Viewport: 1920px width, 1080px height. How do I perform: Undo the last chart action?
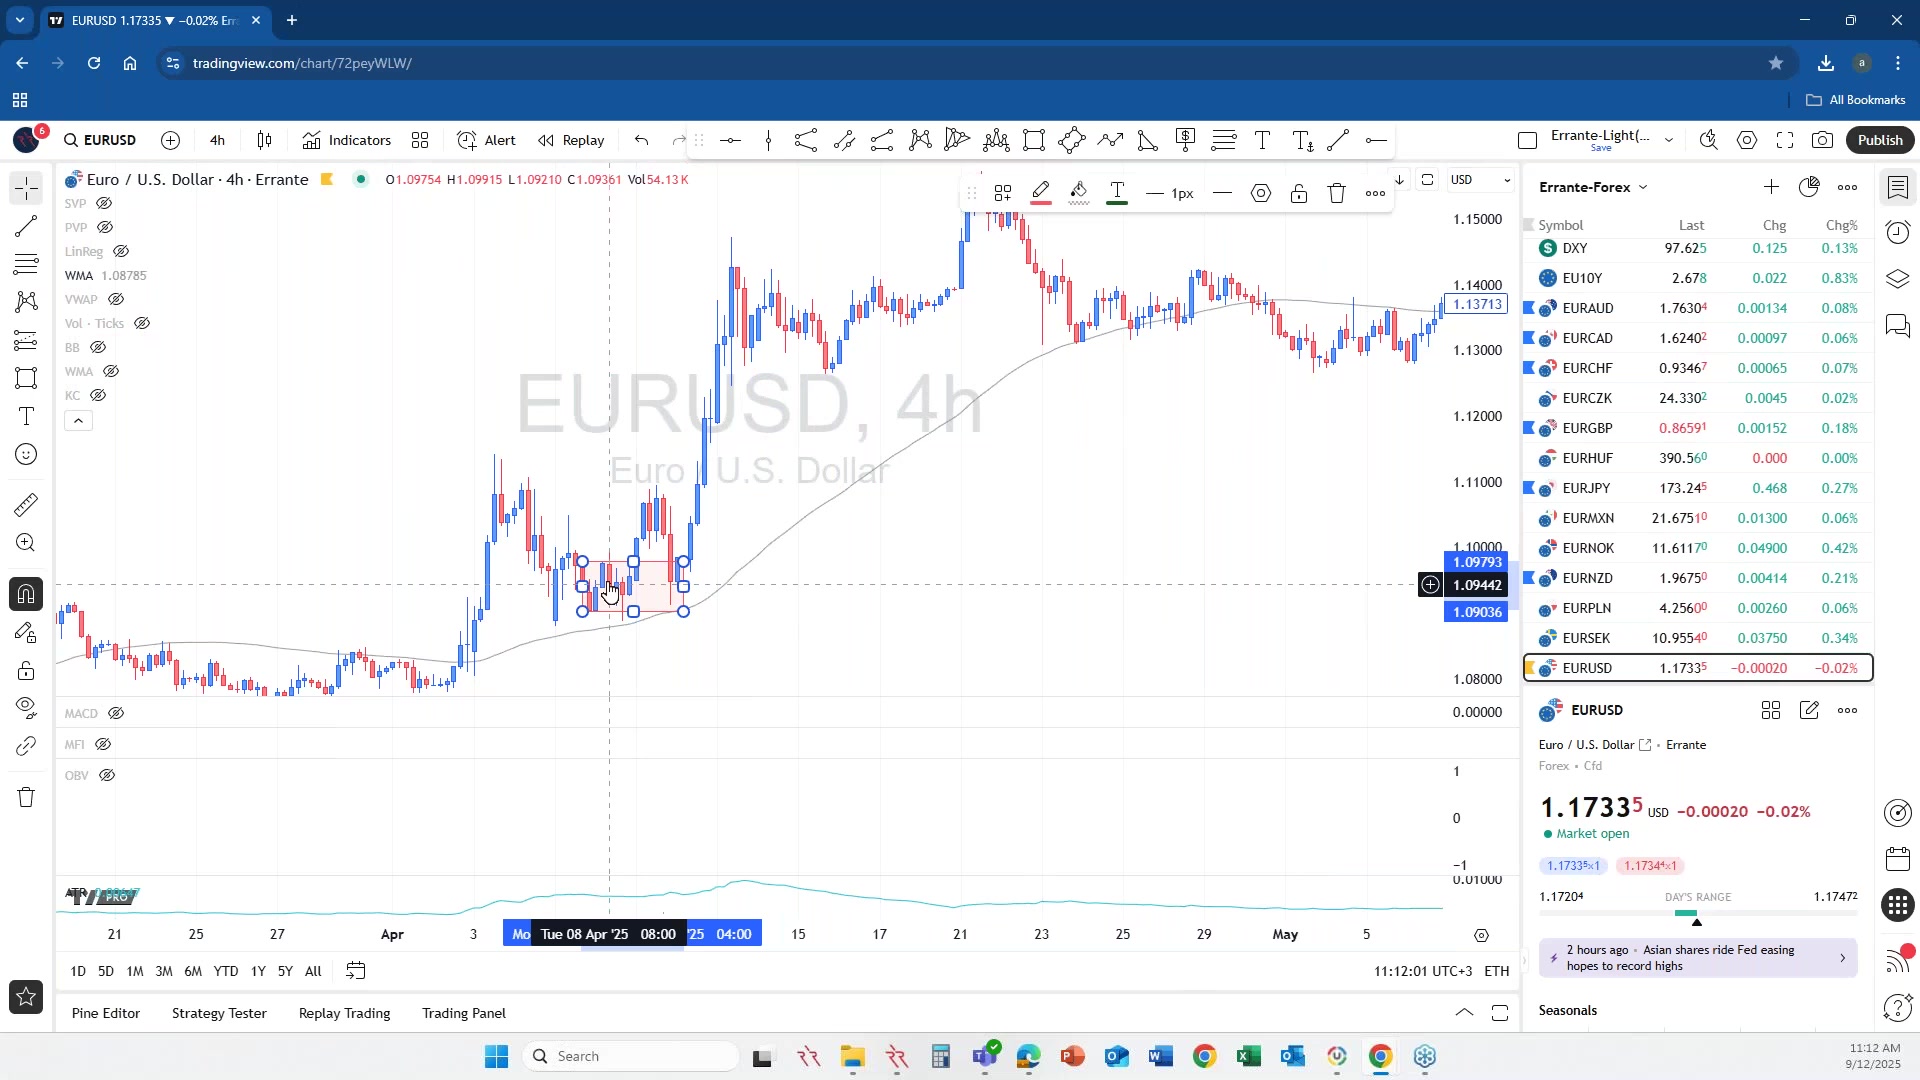642,140
